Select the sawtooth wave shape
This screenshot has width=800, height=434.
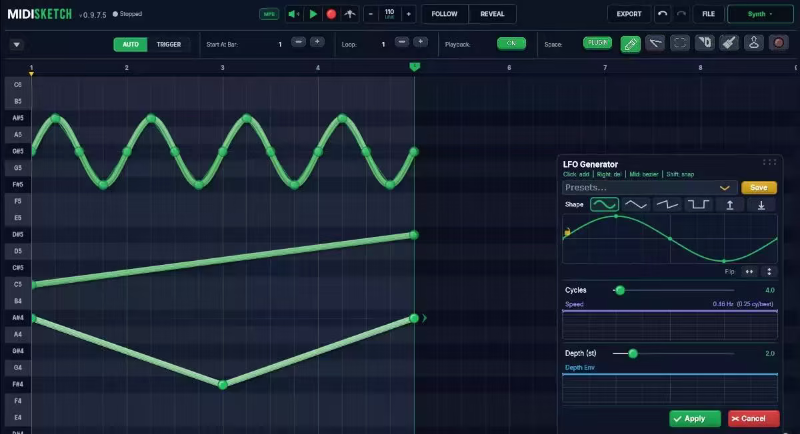pyautogui.click(x=667, y=205)
